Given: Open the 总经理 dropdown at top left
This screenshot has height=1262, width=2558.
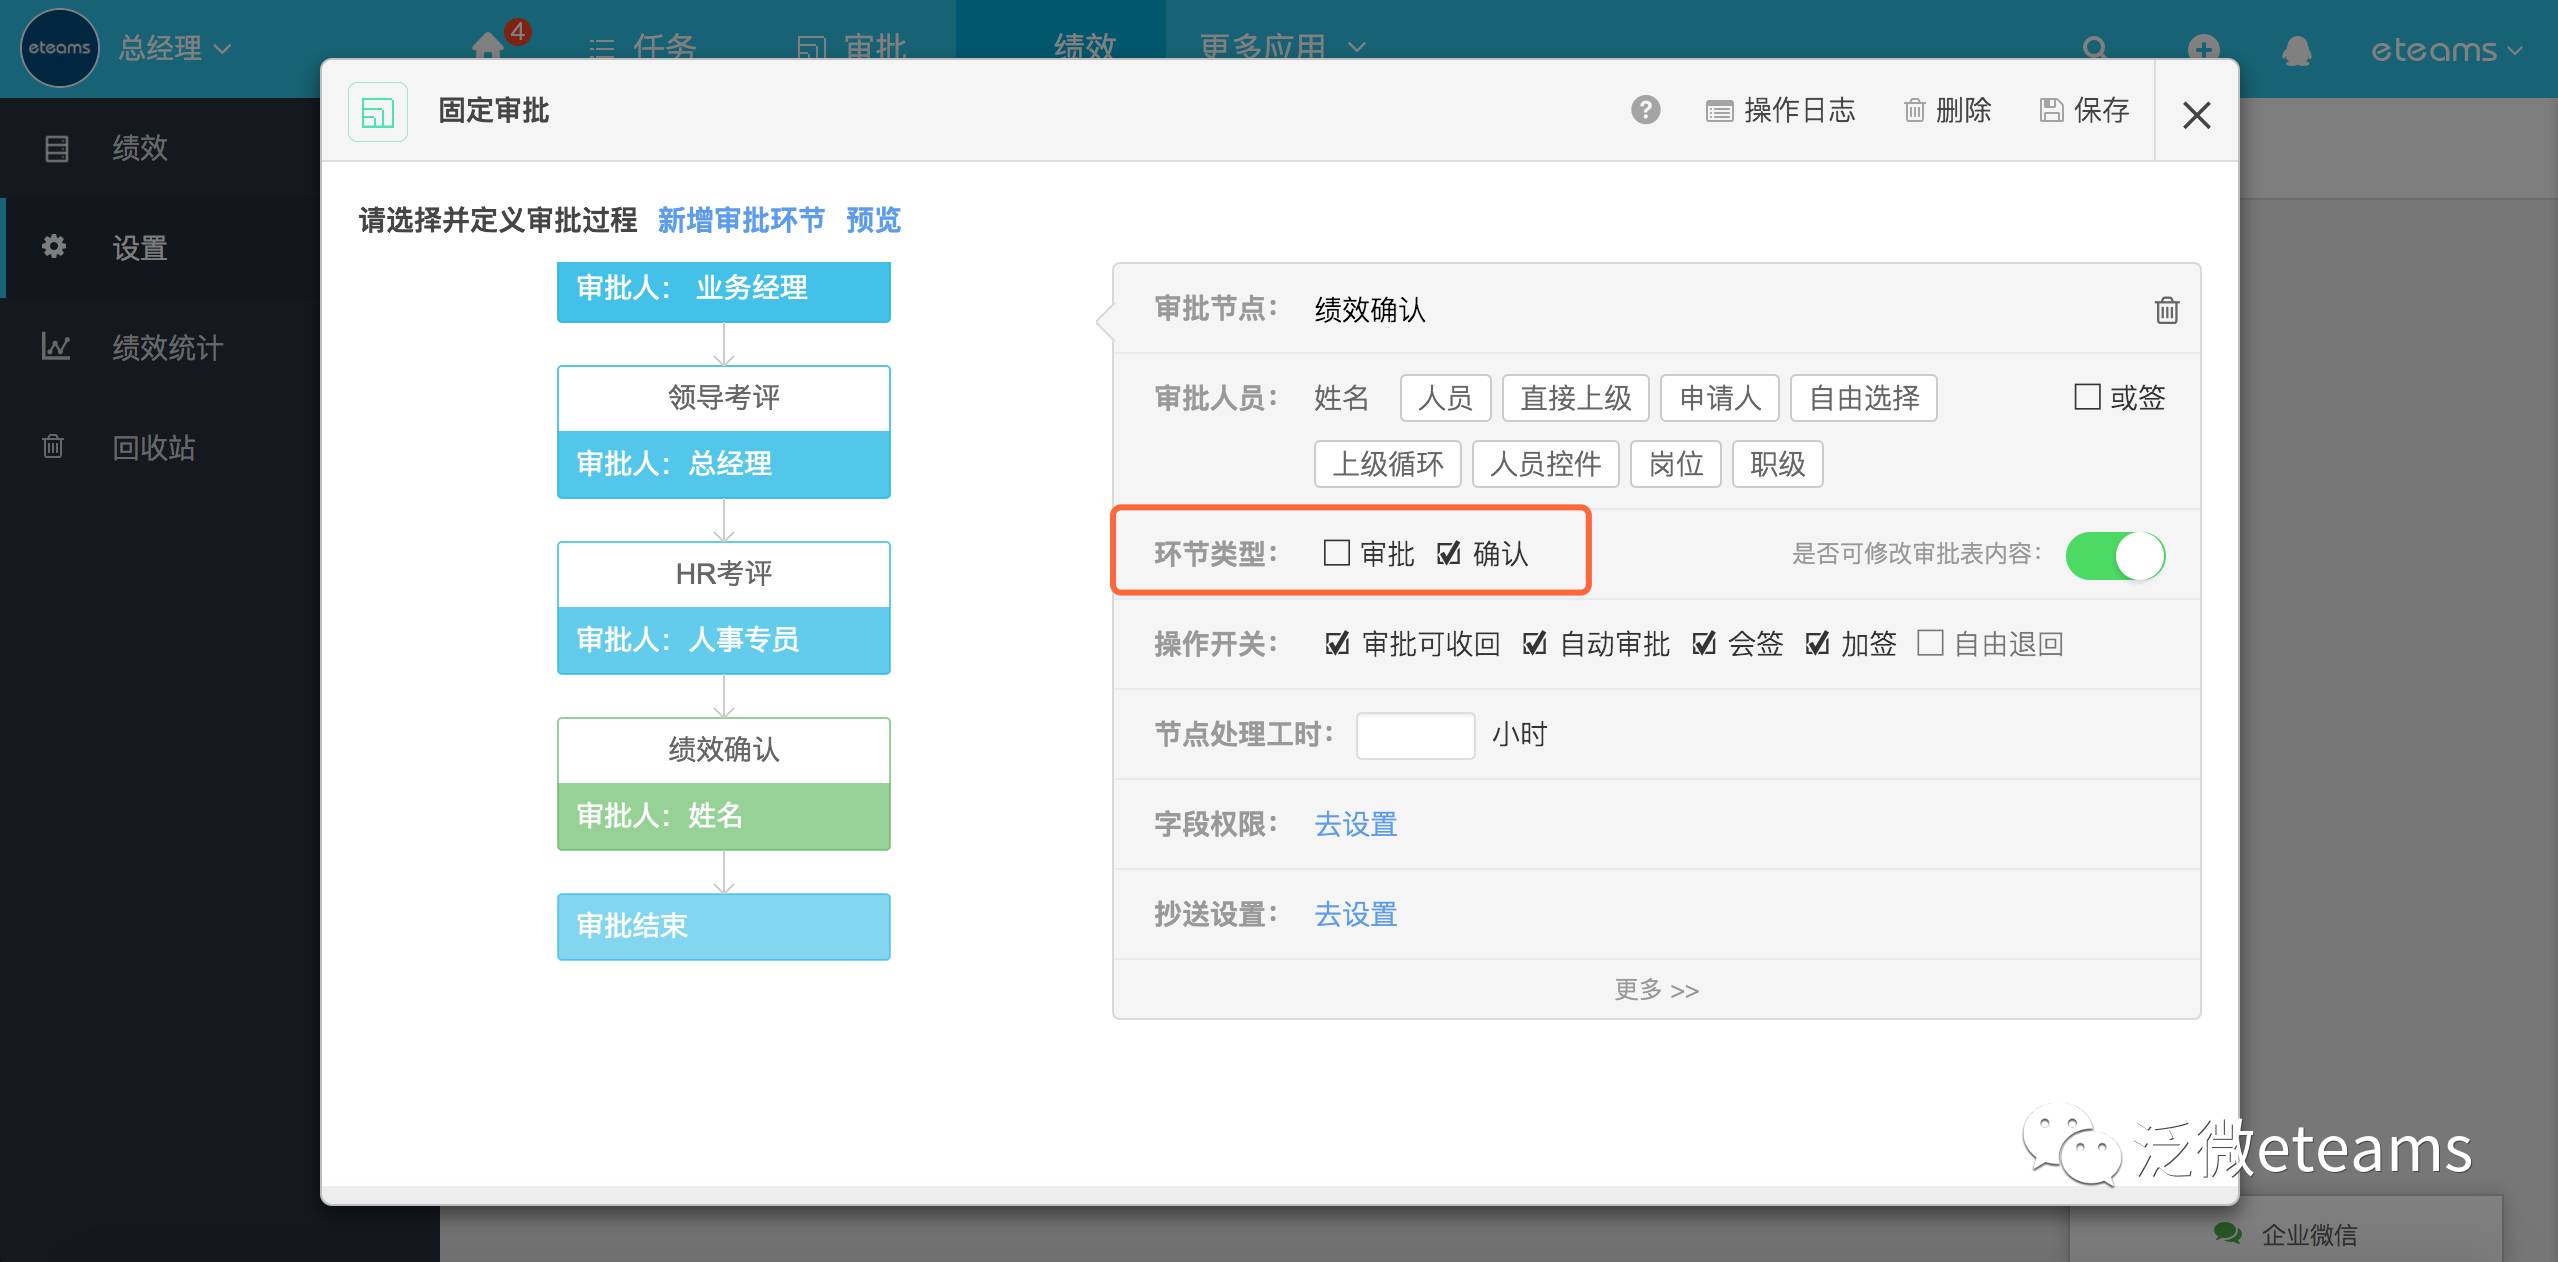Looking at the screenshot, I should pyautogui.click(x=175, y=48).
